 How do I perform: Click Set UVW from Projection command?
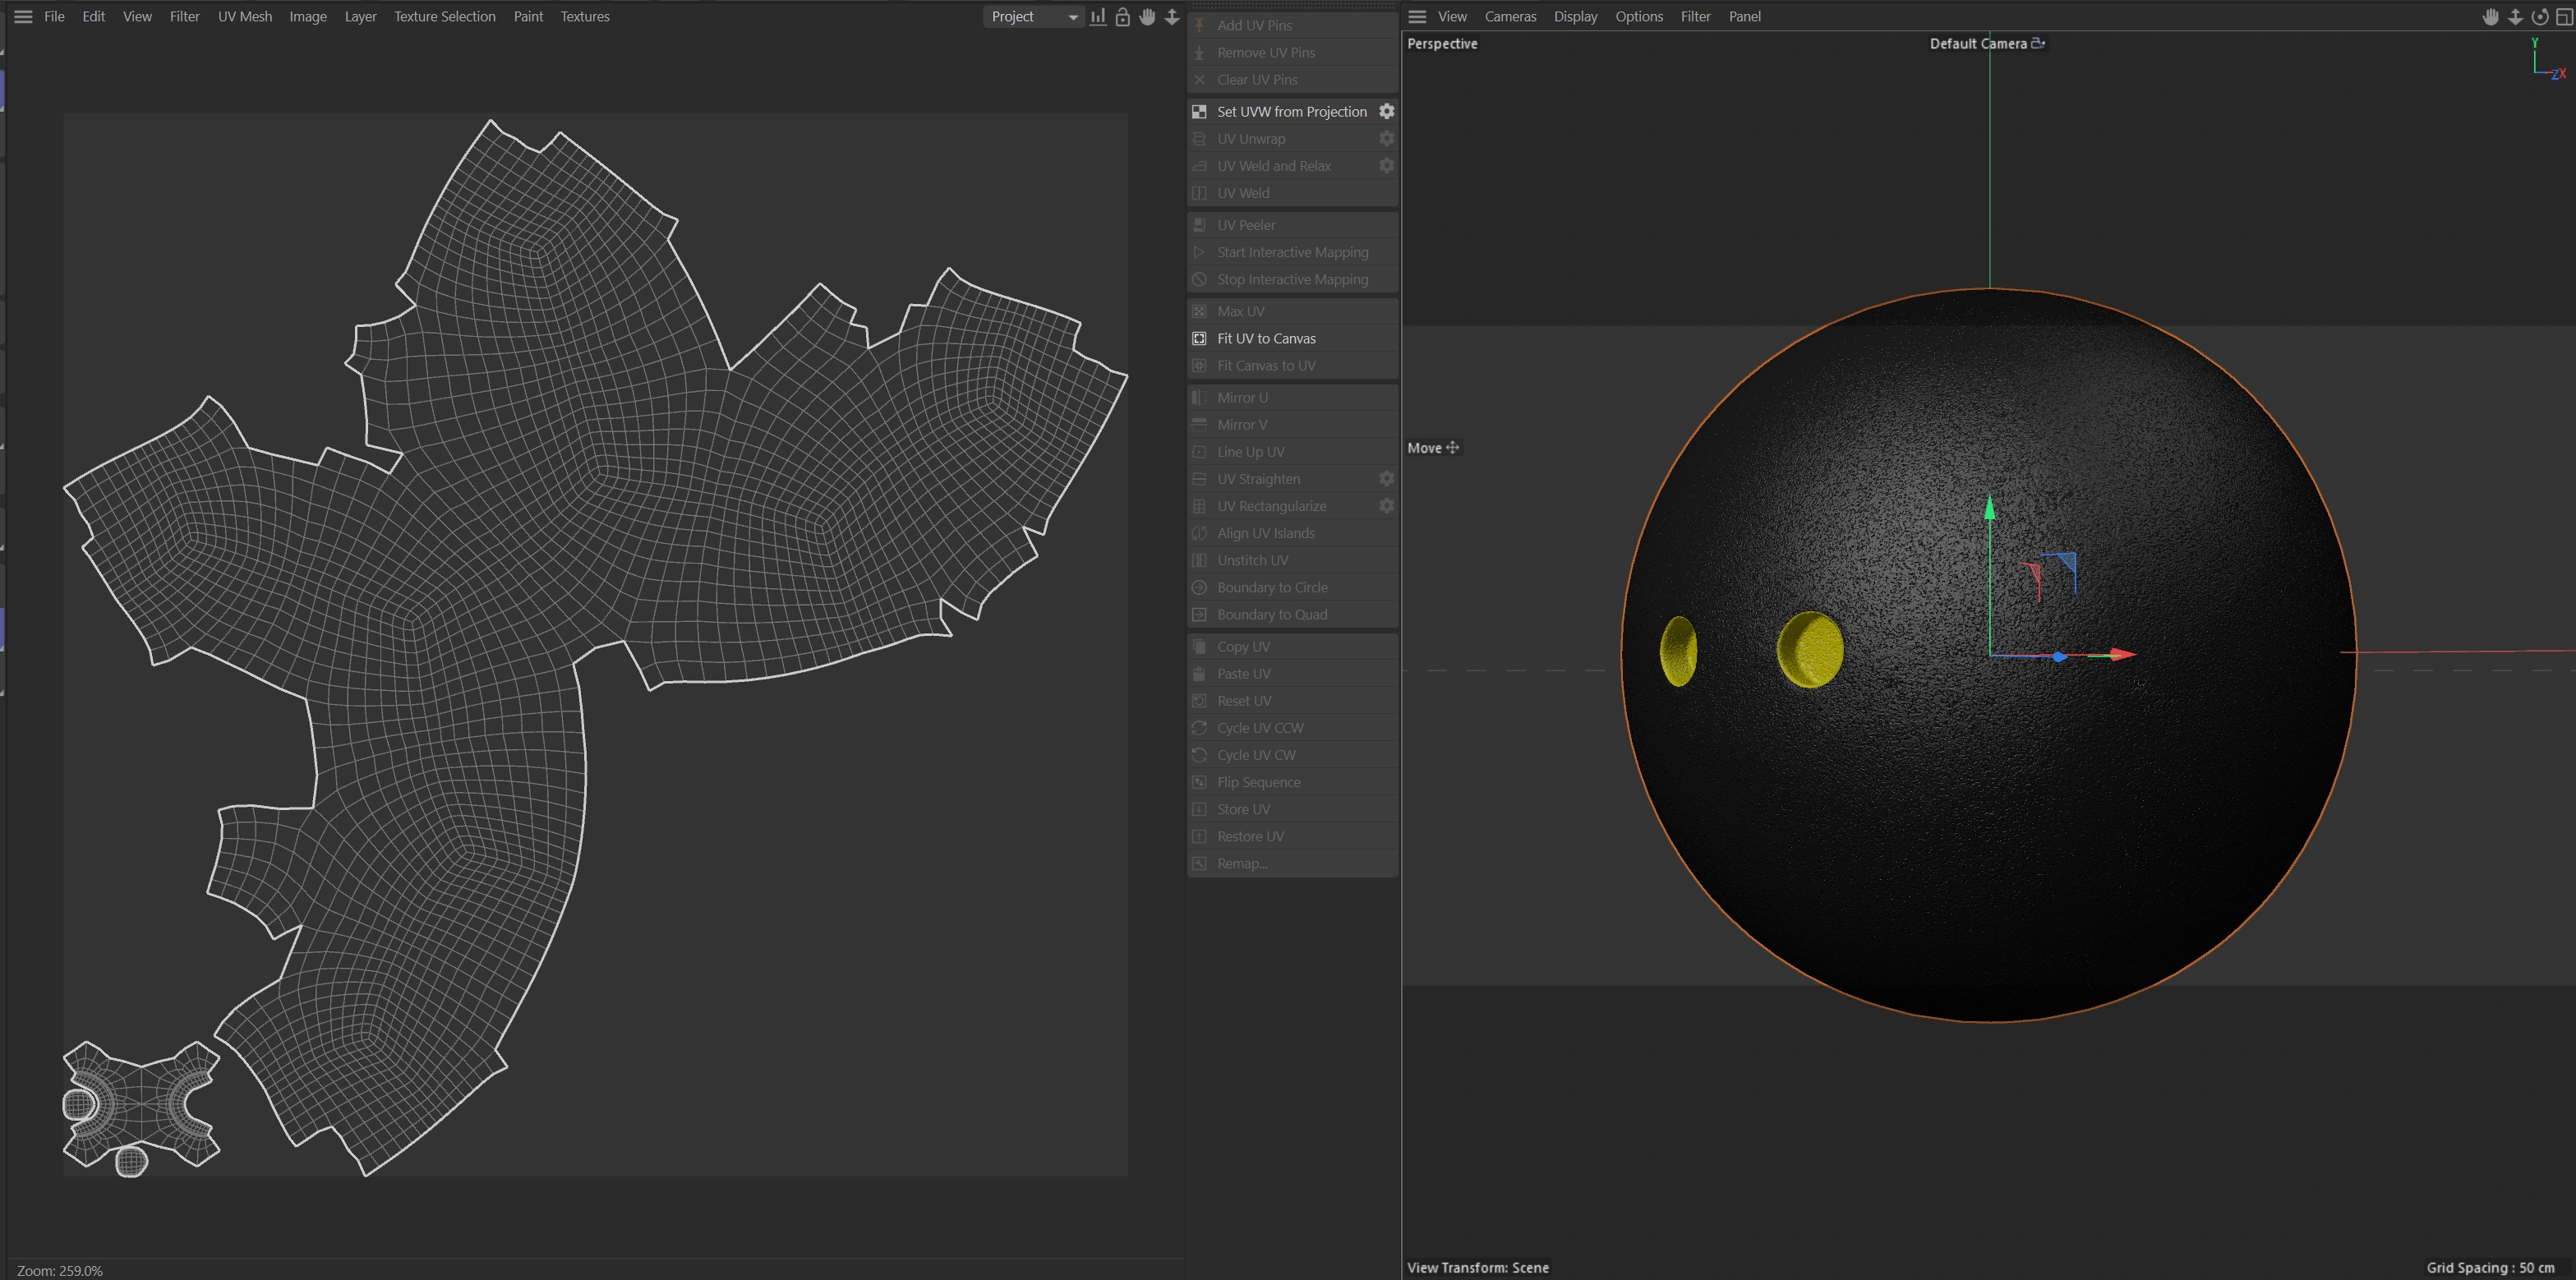coord(1291,112)
